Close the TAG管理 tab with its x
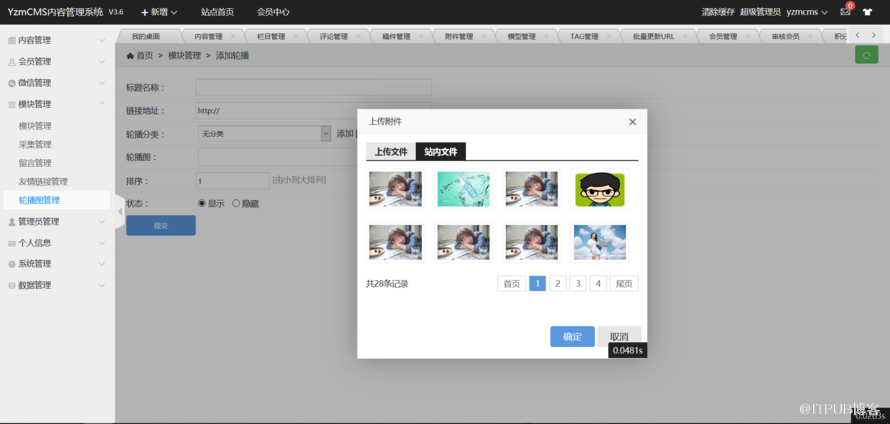 click(609, 36)
